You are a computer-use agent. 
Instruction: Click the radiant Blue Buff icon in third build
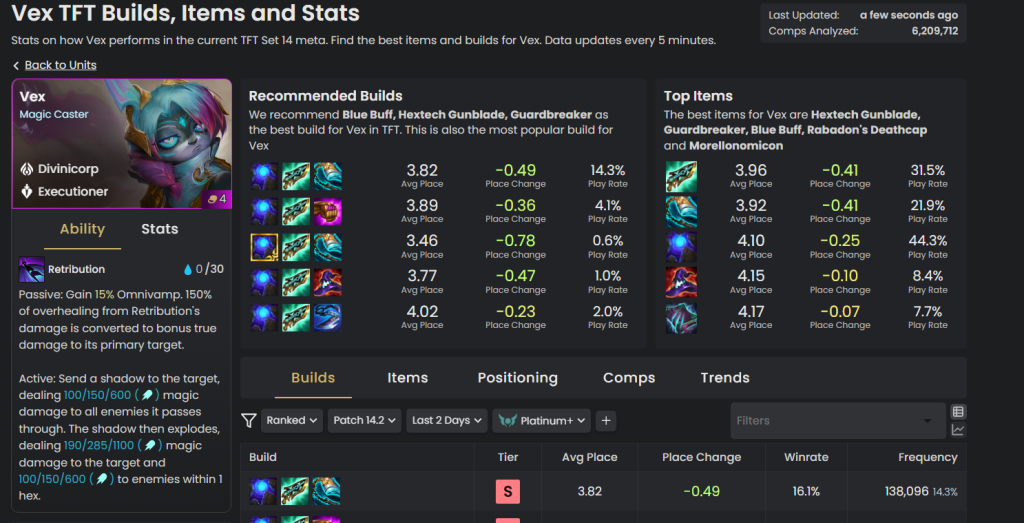point(264,247)
